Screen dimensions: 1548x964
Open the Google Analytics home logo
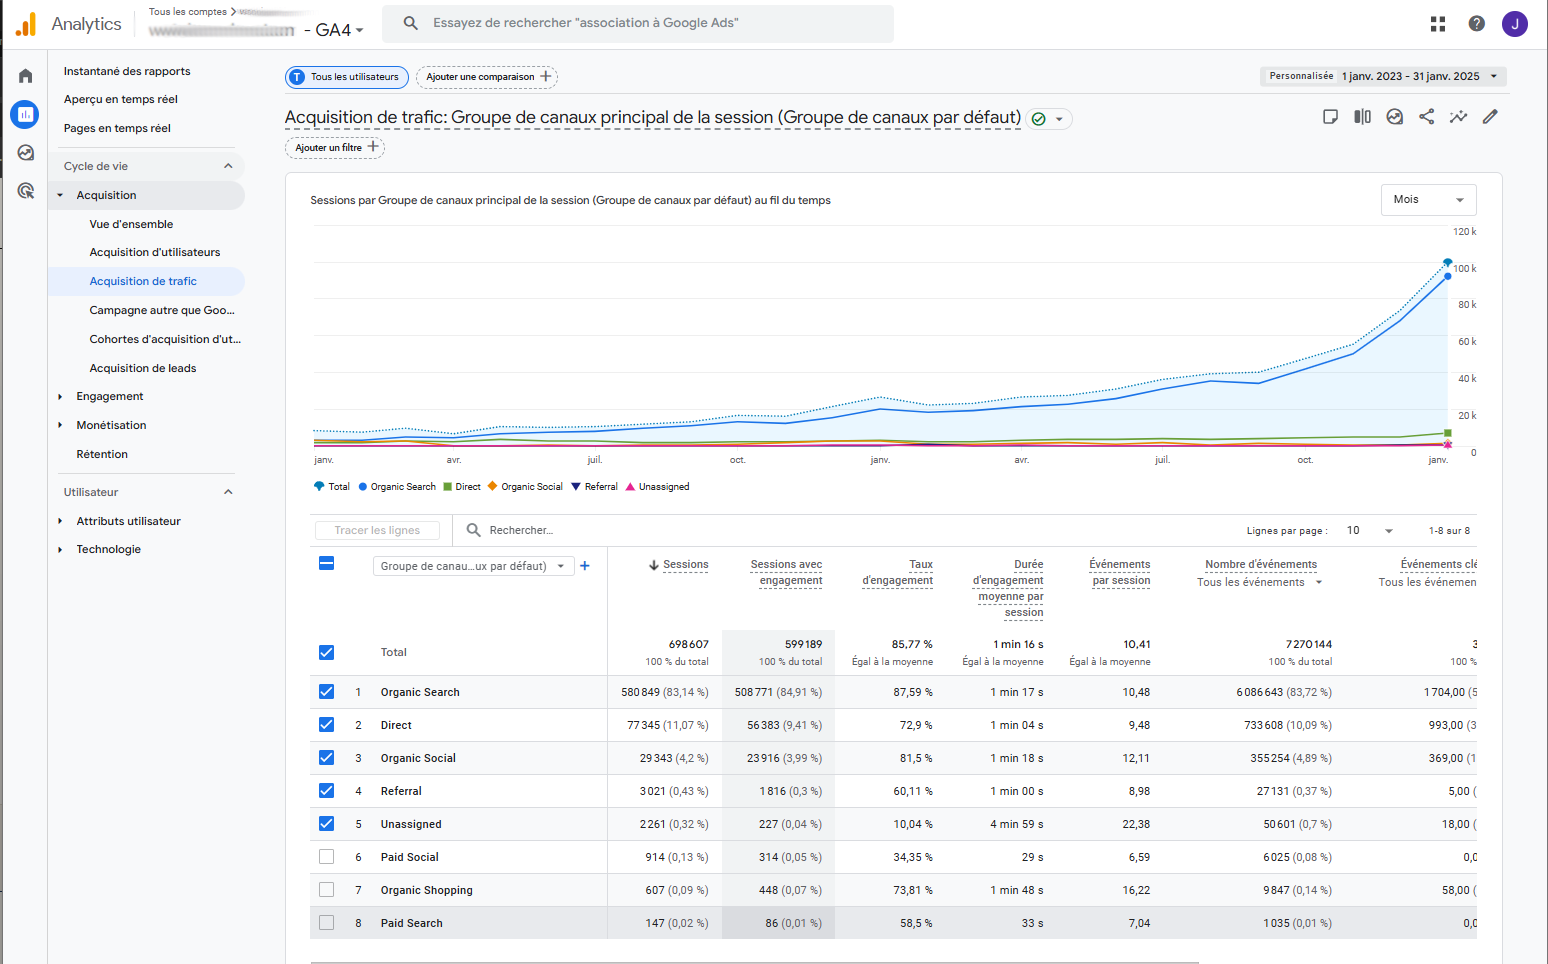(x=27, y=24)
